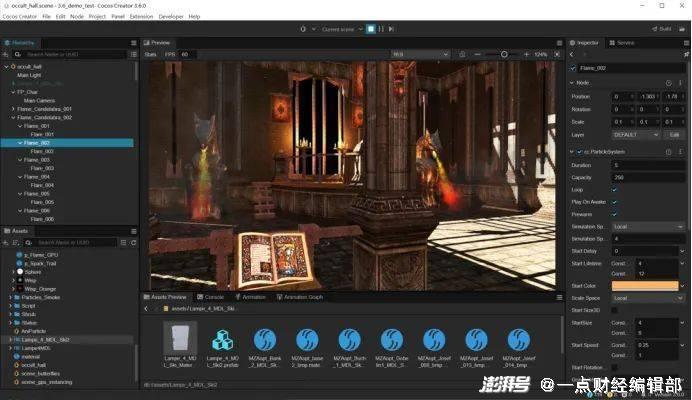Navigate back in Assets Preview path
692x400 pixels.
coord(146,309)
